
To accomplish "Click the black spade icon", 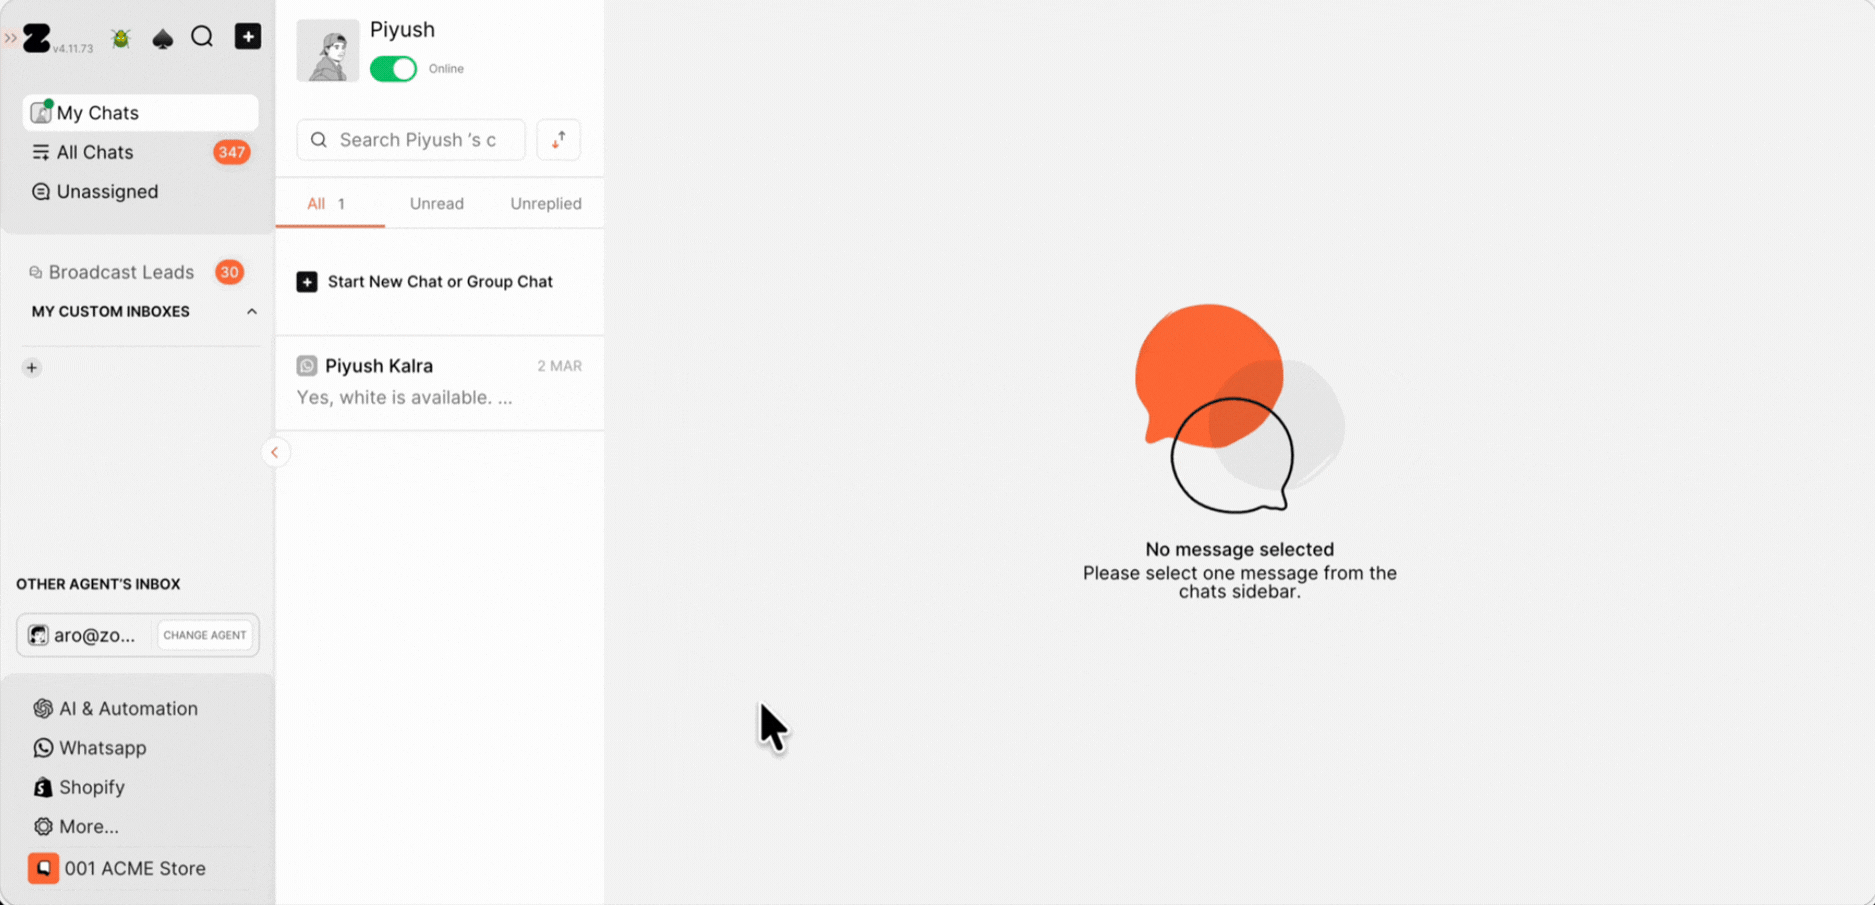I will point(162,38).
